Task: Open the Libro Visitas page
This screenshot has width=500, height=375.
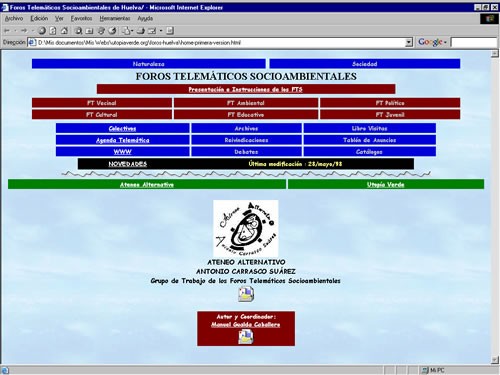Action: [369, 128]
